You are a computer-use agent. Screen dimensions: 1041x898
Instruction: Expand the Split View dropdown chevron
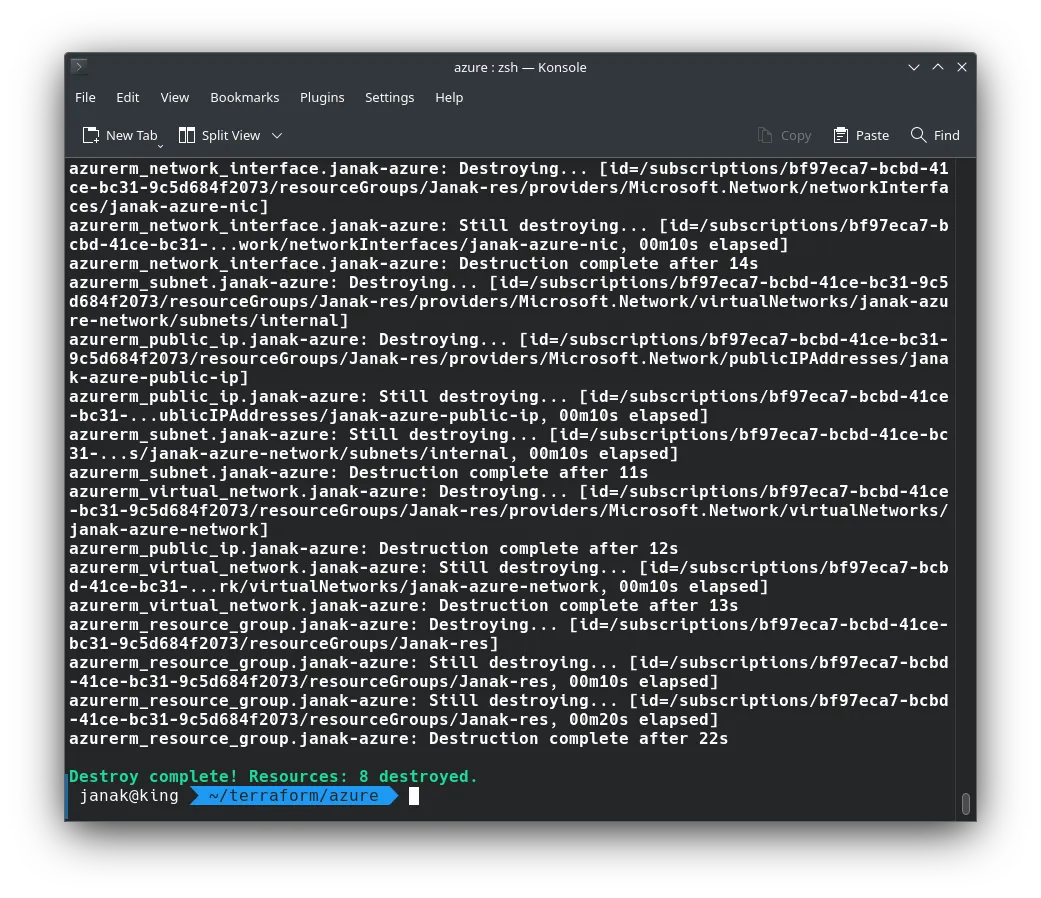(277, 135)
